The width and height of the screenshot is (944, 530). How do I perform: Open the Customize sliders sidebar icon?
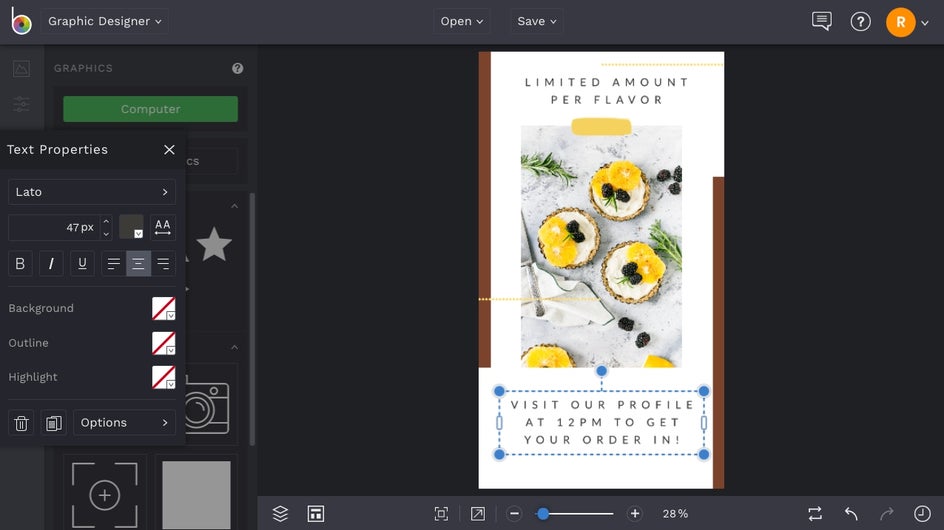coord(21,104)
